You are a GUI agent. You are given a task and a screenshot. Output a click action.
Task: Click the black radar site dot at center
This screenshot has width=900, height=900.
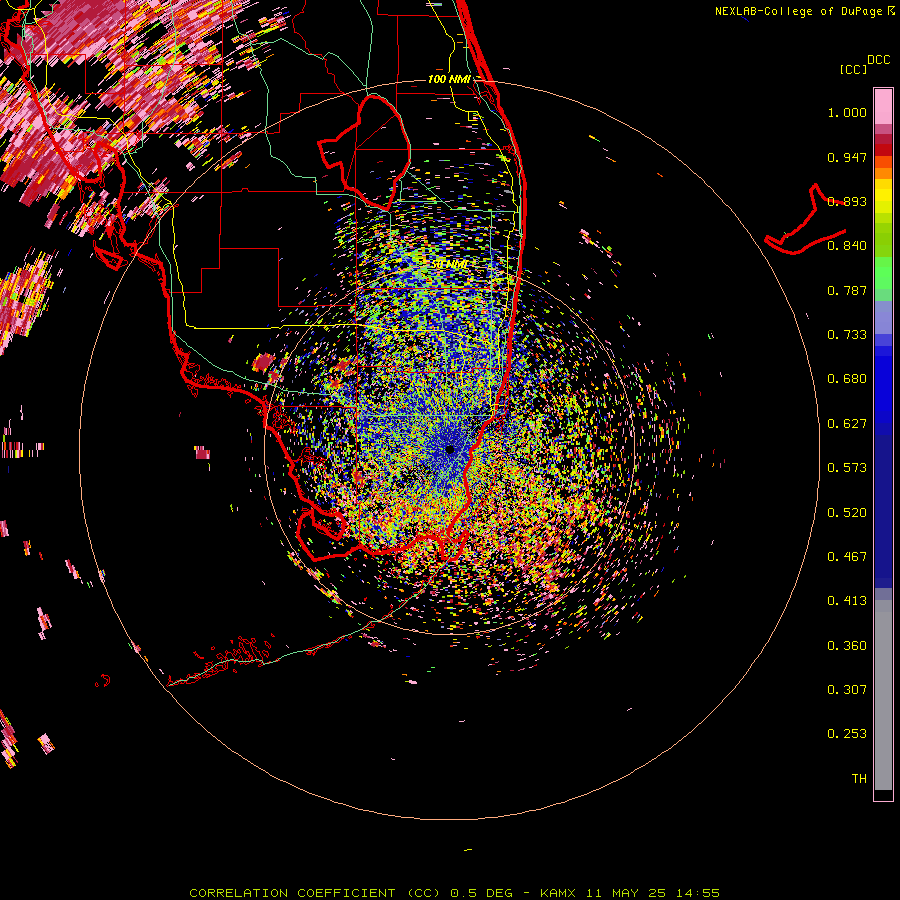pyautogui.click(x=450, y=450)
